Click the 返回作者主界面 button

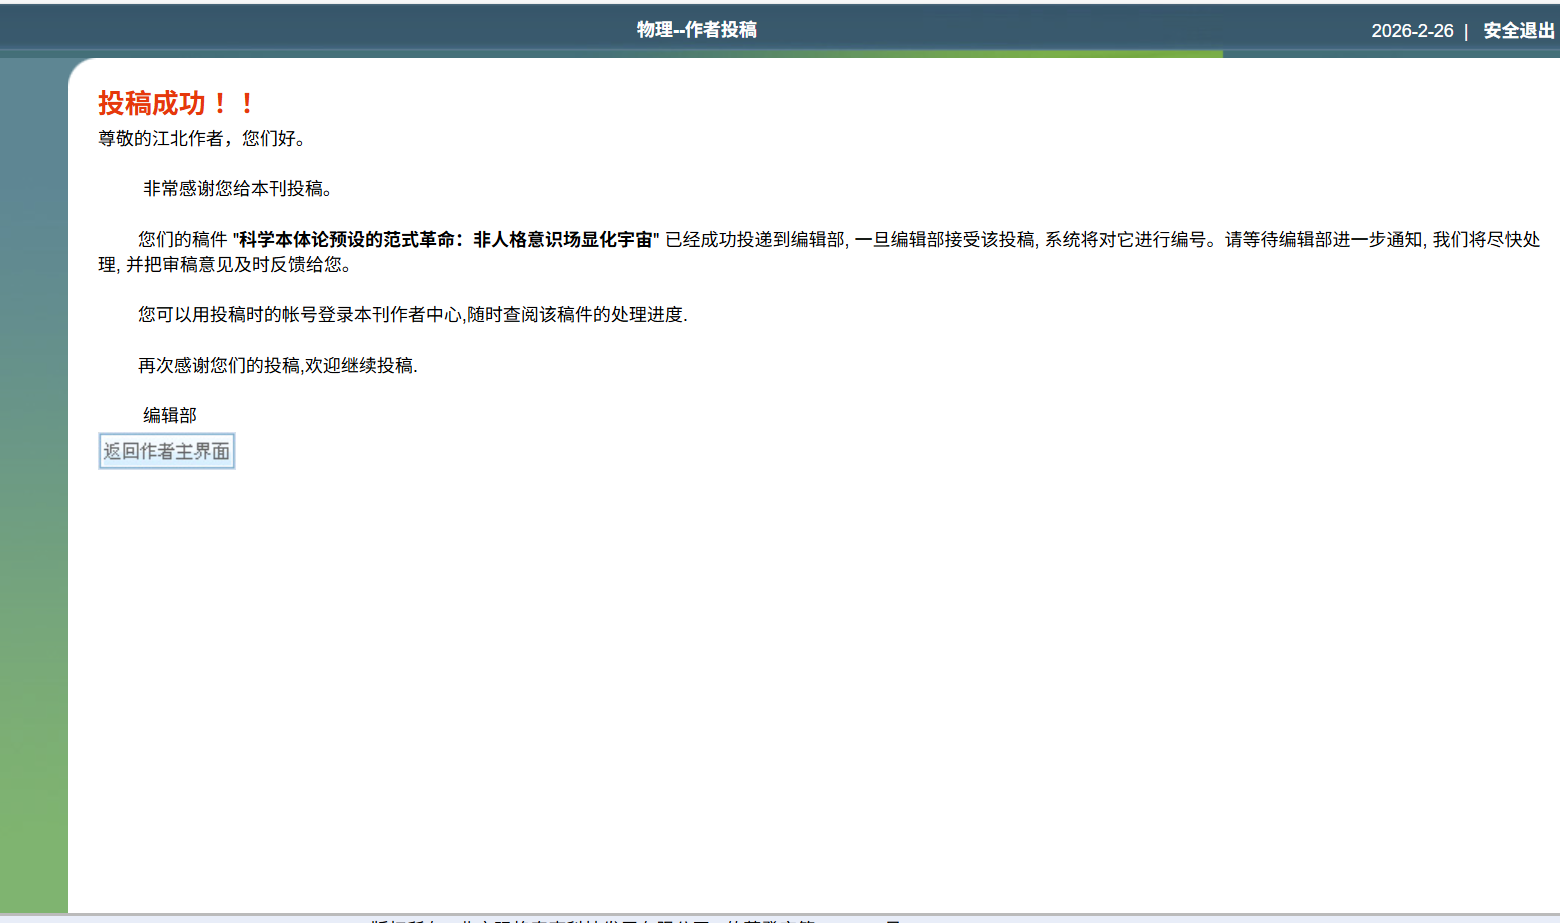tap(167, 452)
